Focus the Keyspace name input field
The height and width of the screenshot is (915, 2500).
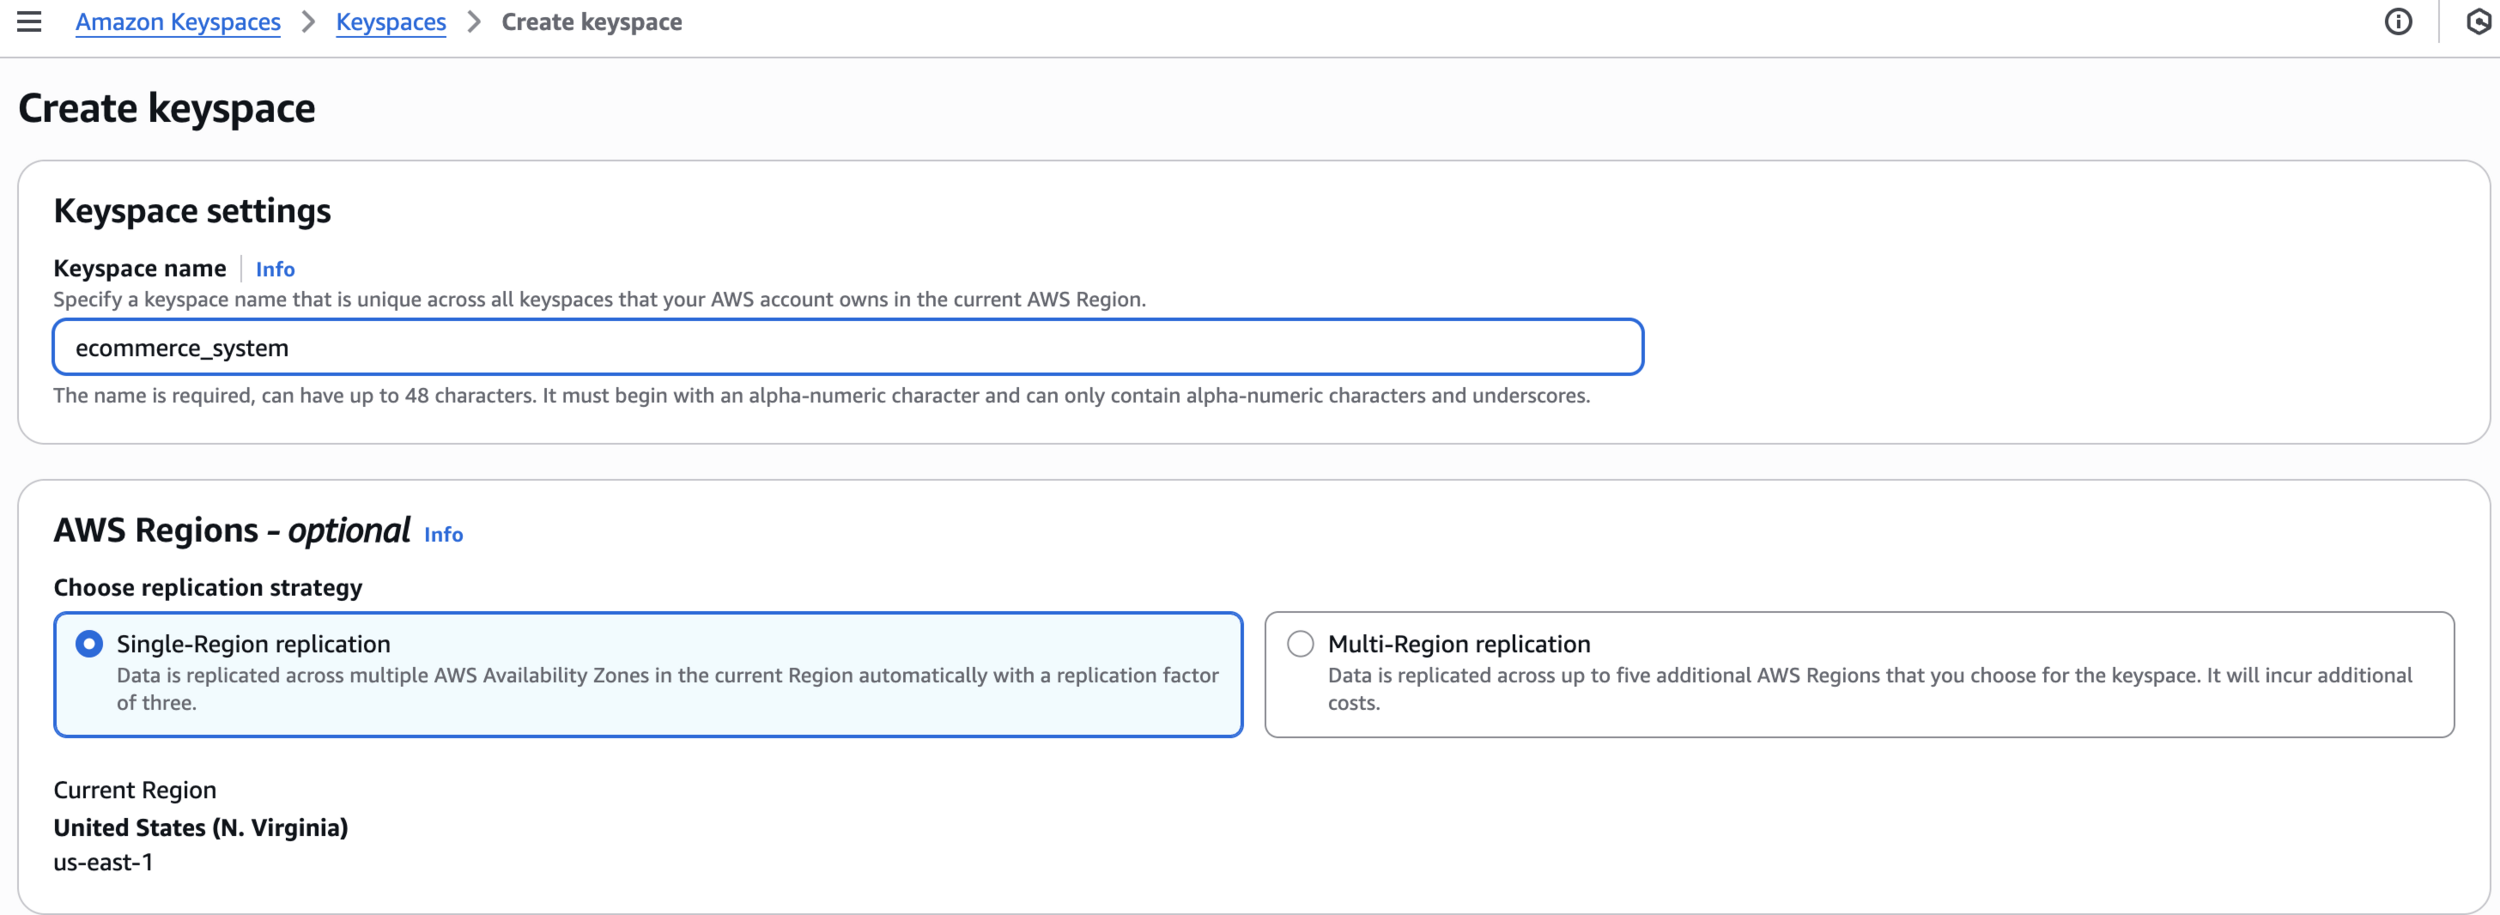(848, 348)
